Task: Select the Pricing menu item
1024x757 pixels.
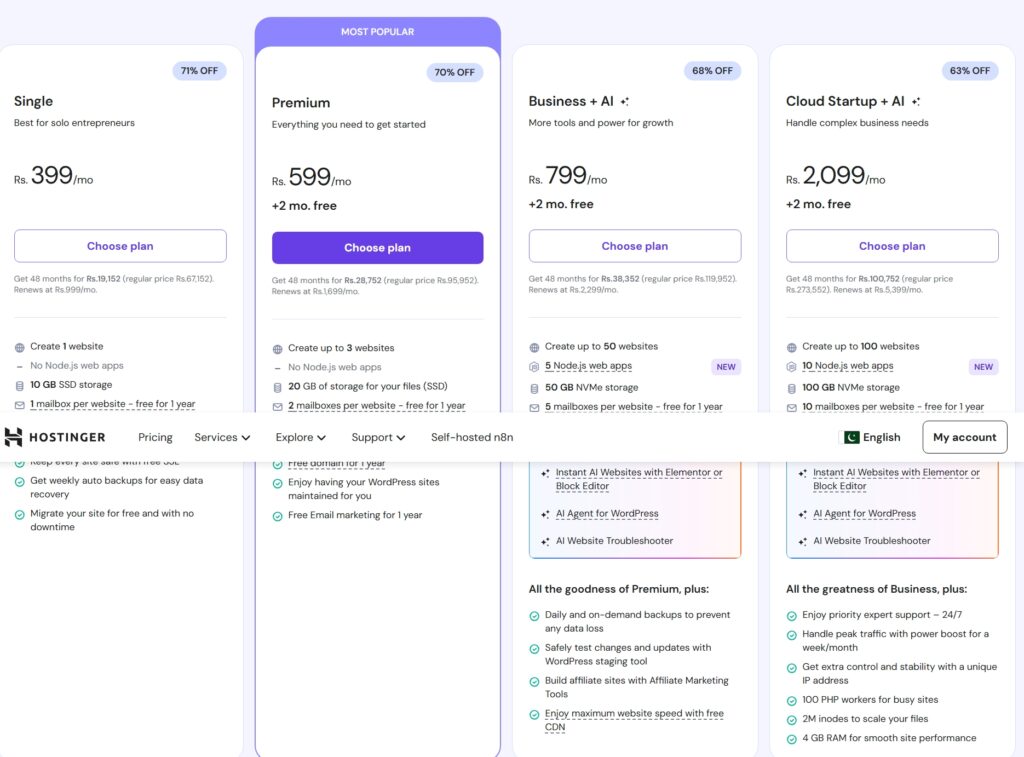Action: point(155,437)
